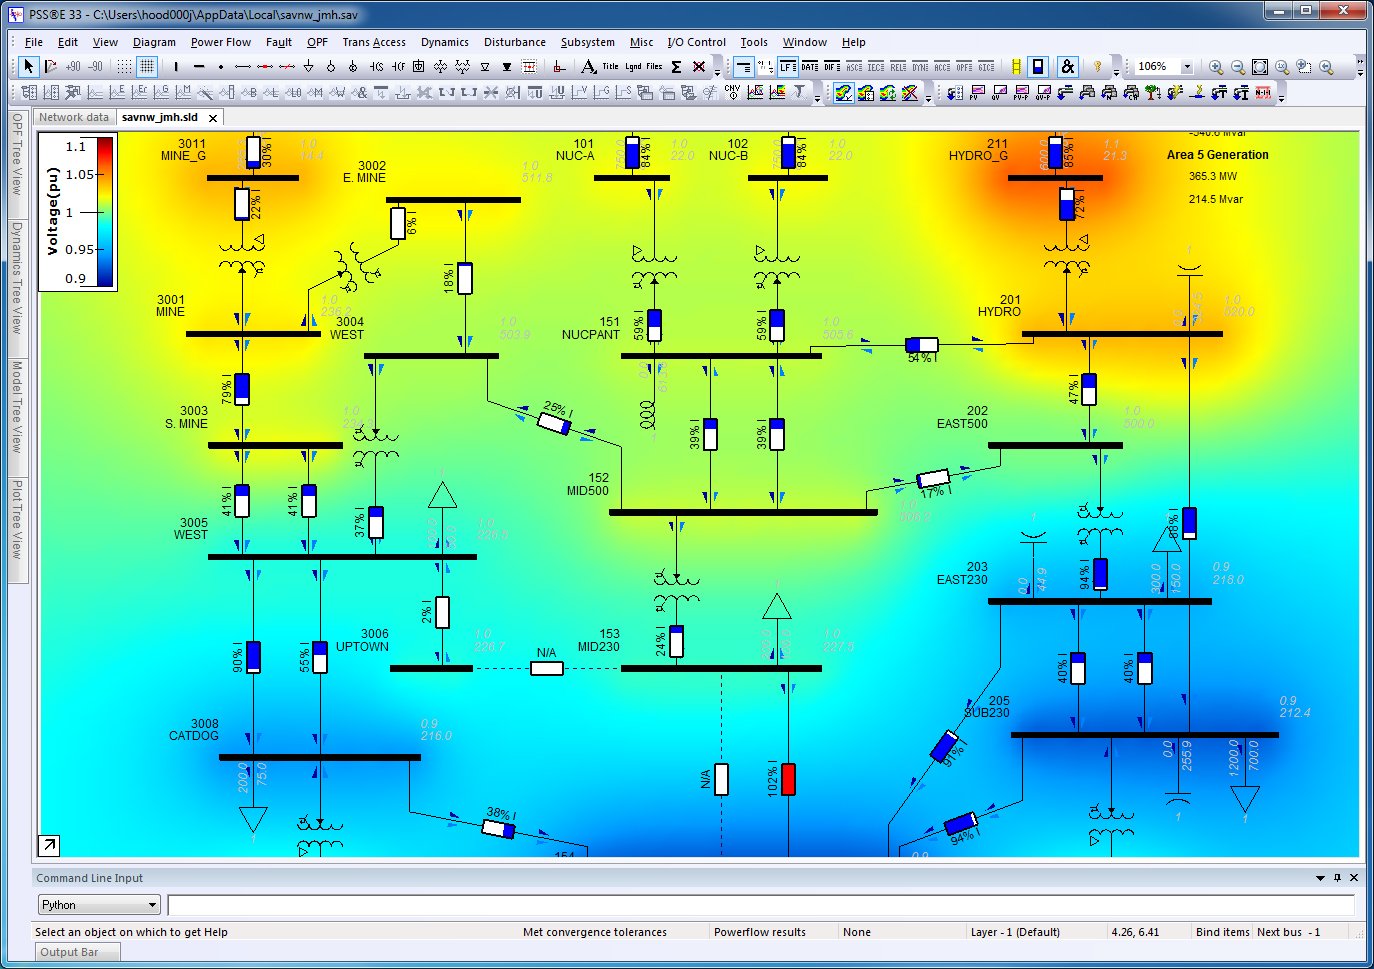The image size is (1374, 969).
Task: Click the zoom to fit extents icon
Action: (1260, 67)
